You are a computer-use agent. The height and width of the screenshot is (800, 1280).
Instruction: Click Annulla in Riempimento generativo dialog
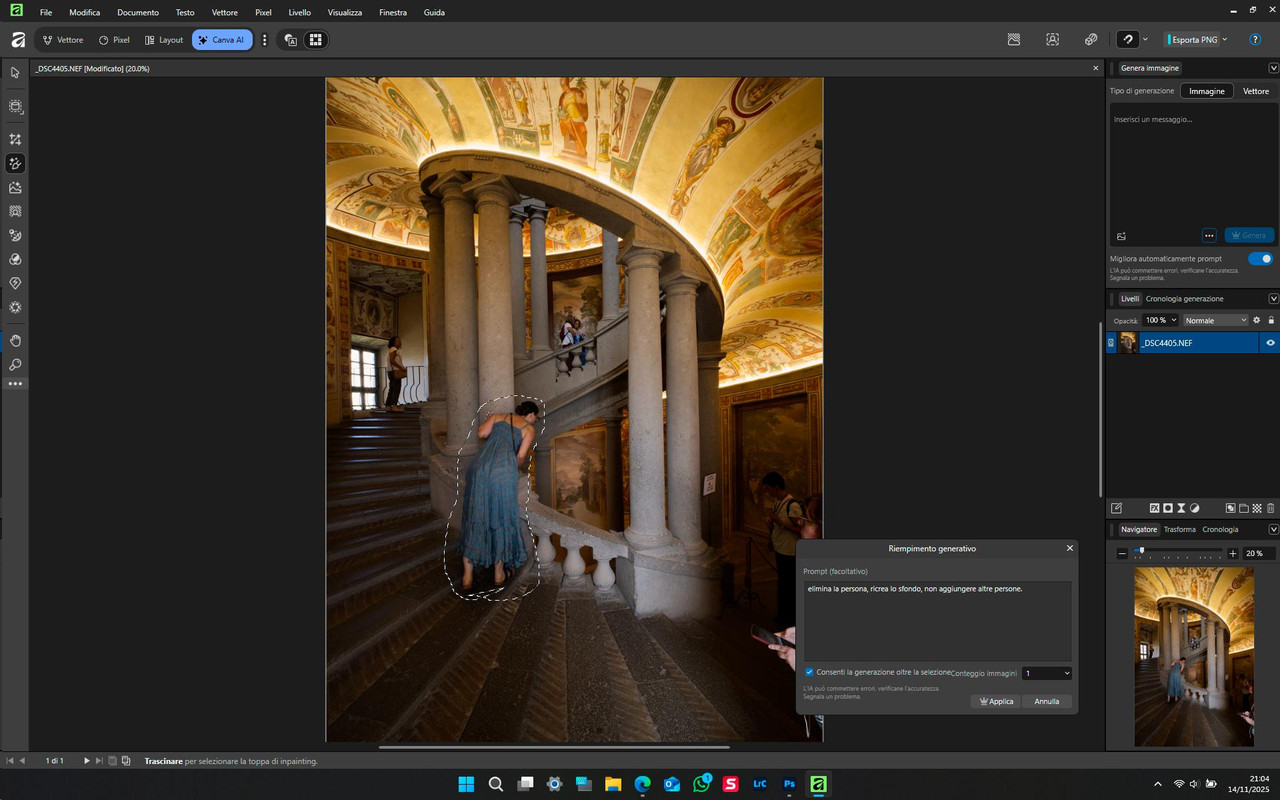(x=1046, y=701)
